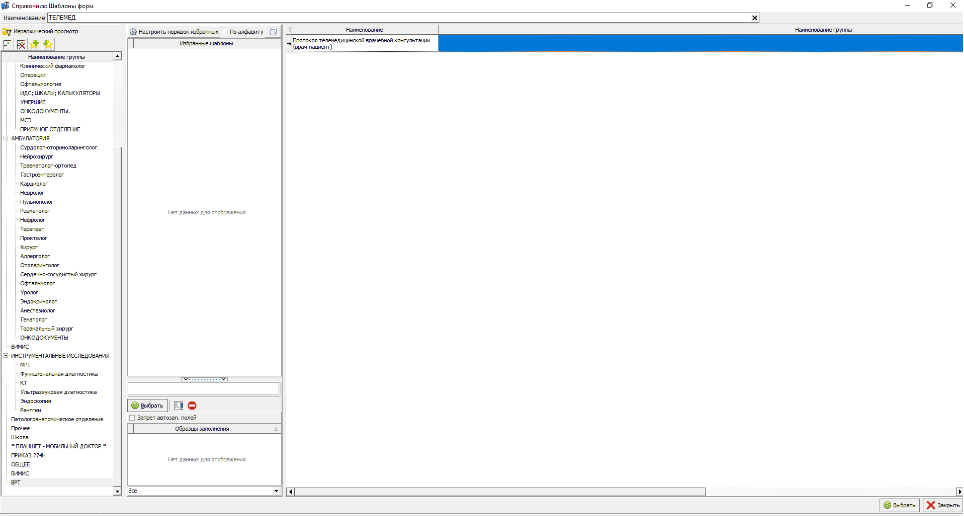Screen dimensions: 964x516
Task: Enable the Запрет автозап. полей checkbox
Action: point(134,418)
